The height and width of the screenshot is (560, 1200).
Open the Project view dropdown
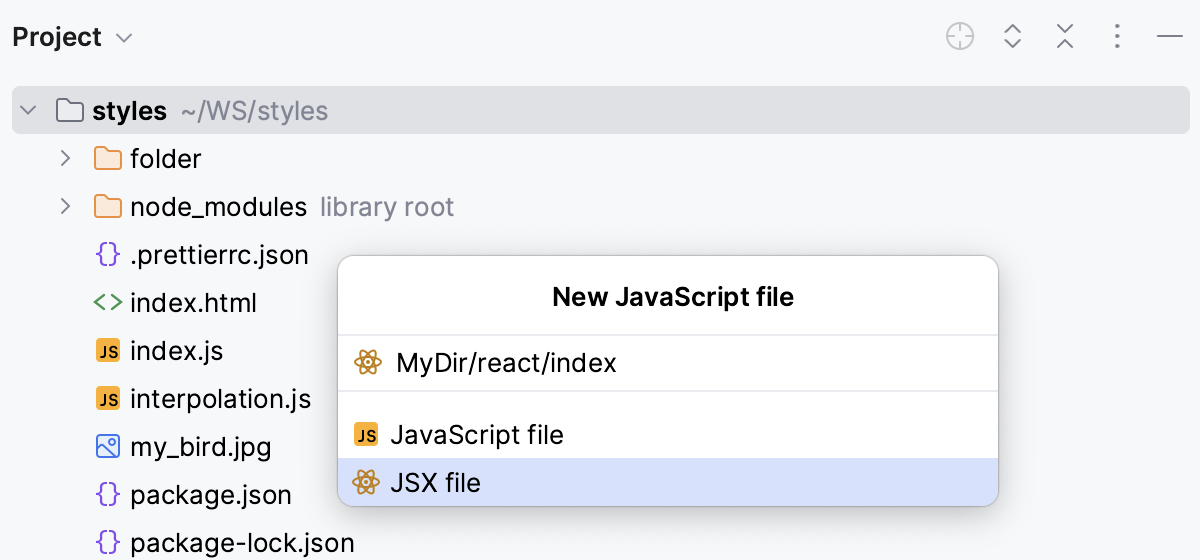[124, 38]
